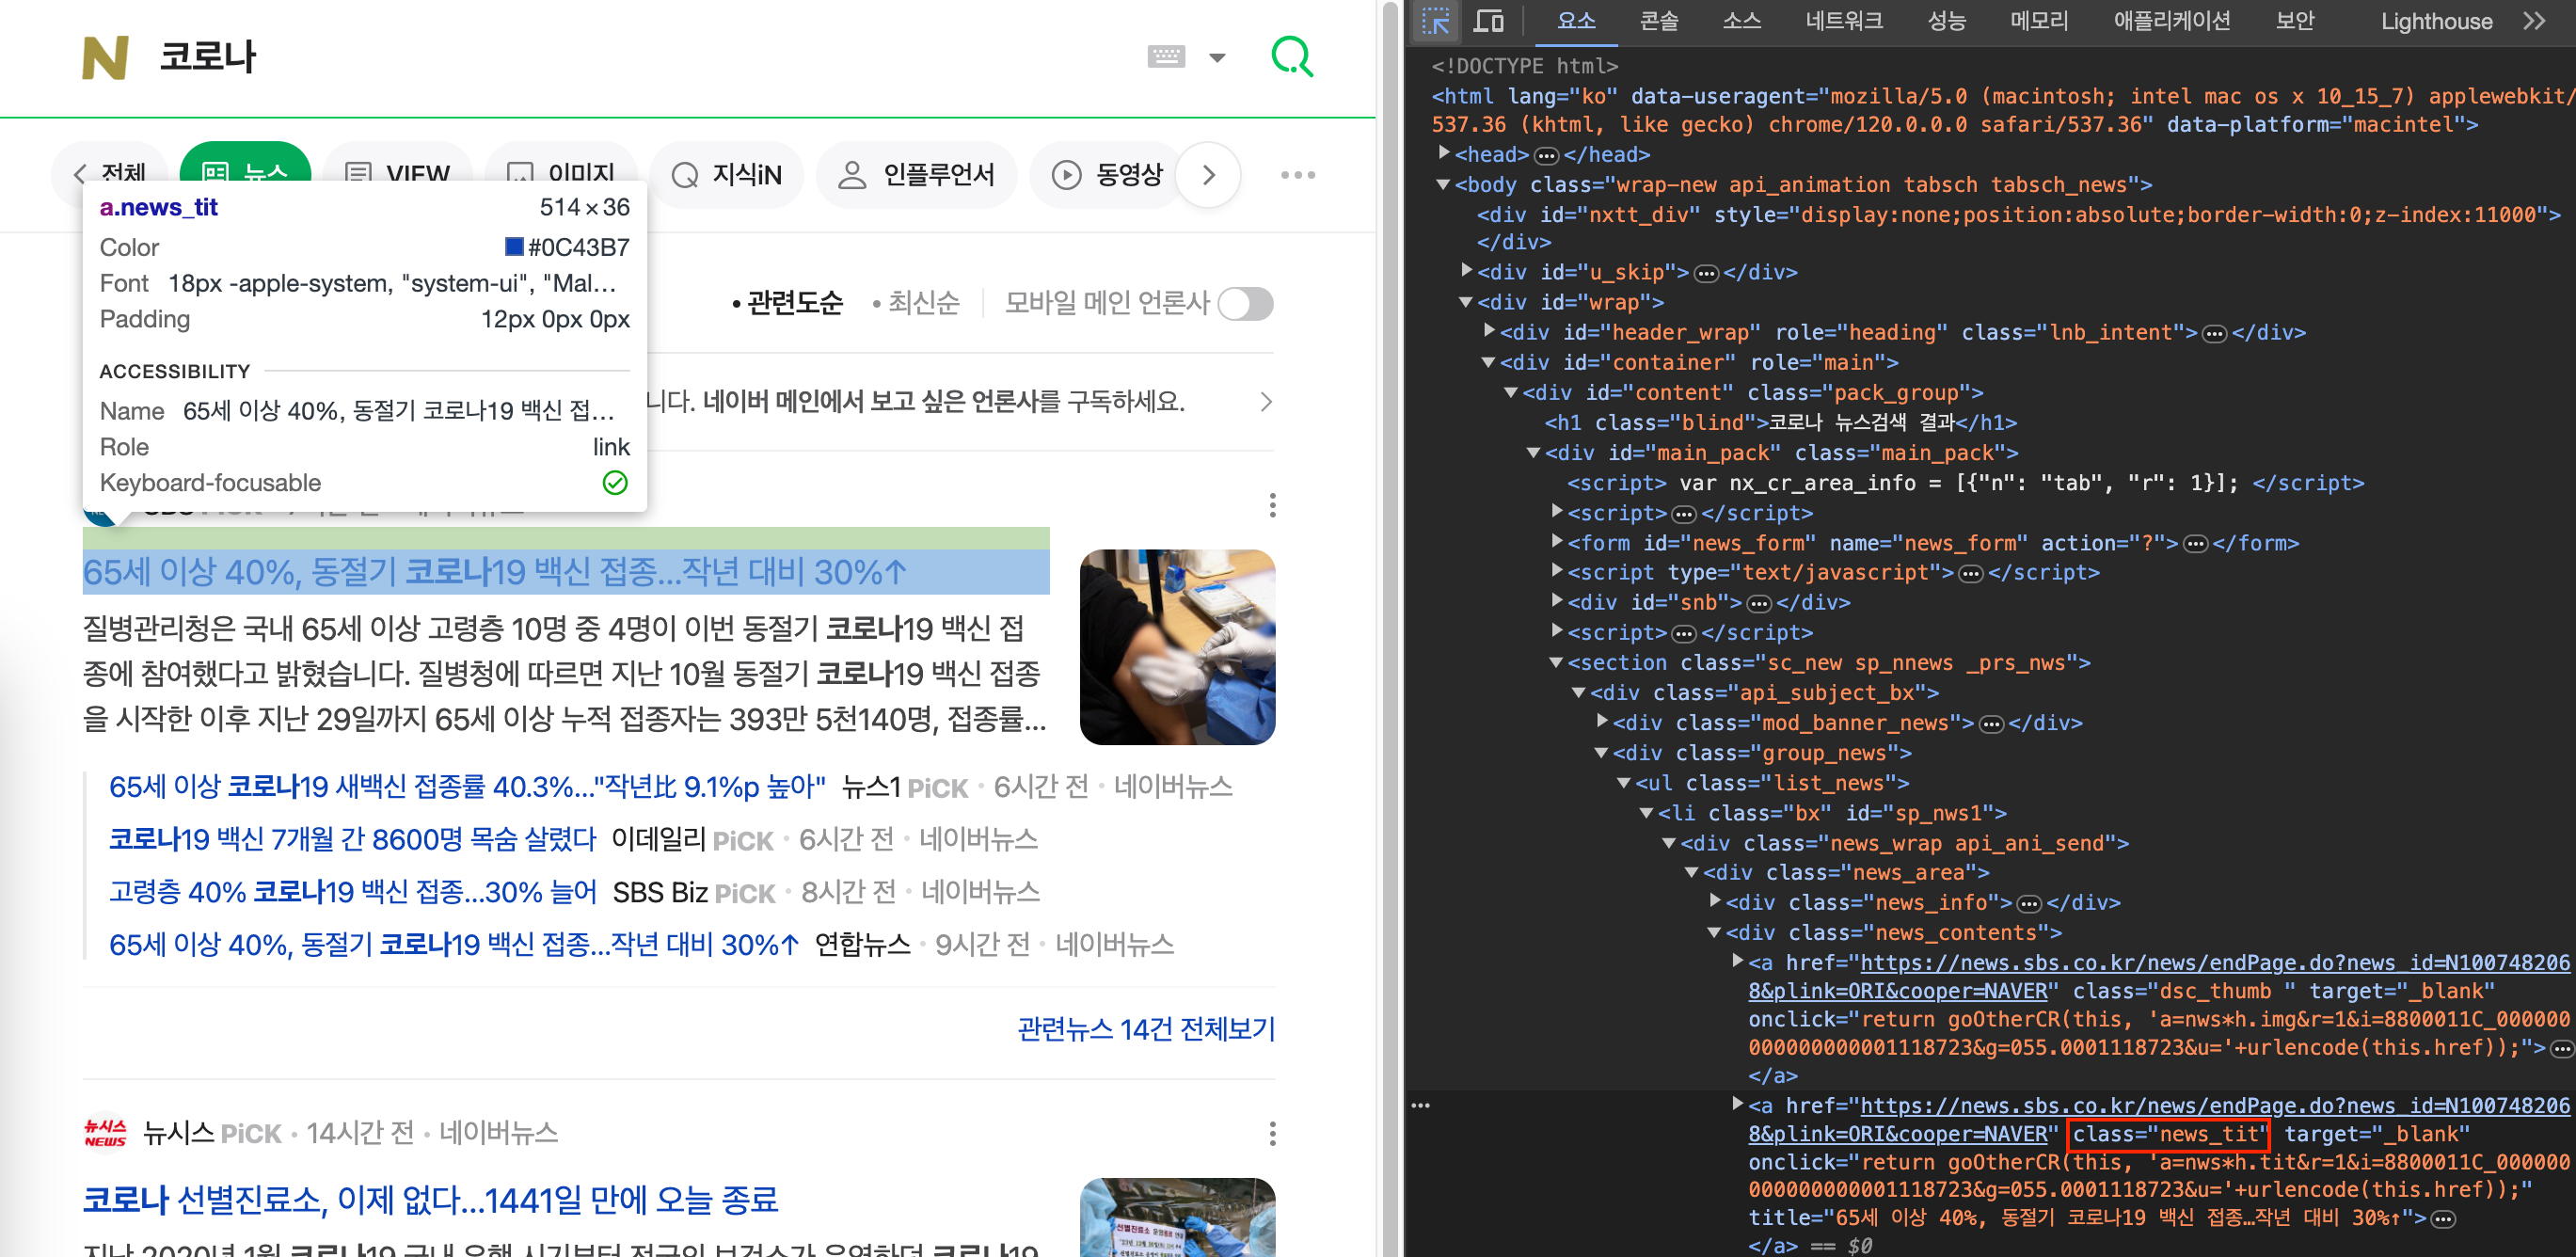Toggle the DevTools device toolbar icon
This screenshot has height=1257, width=2576.
tap(1489, 21)
